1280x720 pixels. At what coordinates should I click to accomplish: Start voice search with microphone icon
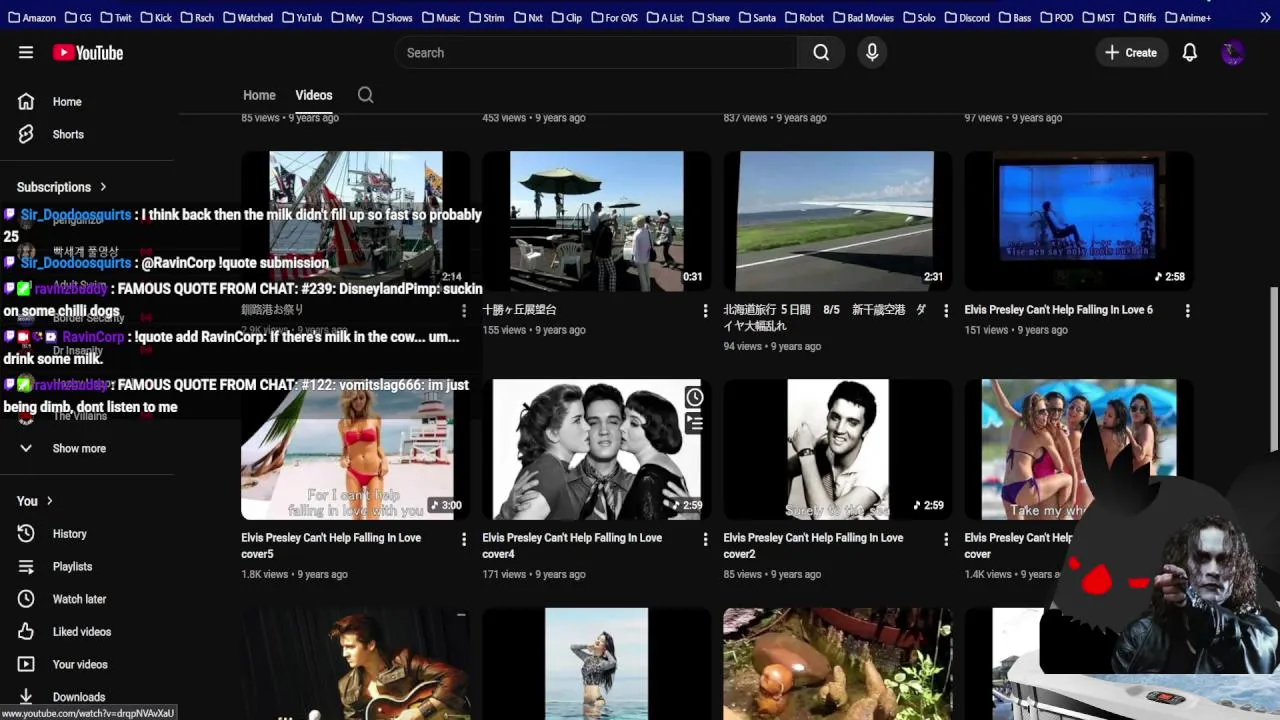[x=872, y=53]
